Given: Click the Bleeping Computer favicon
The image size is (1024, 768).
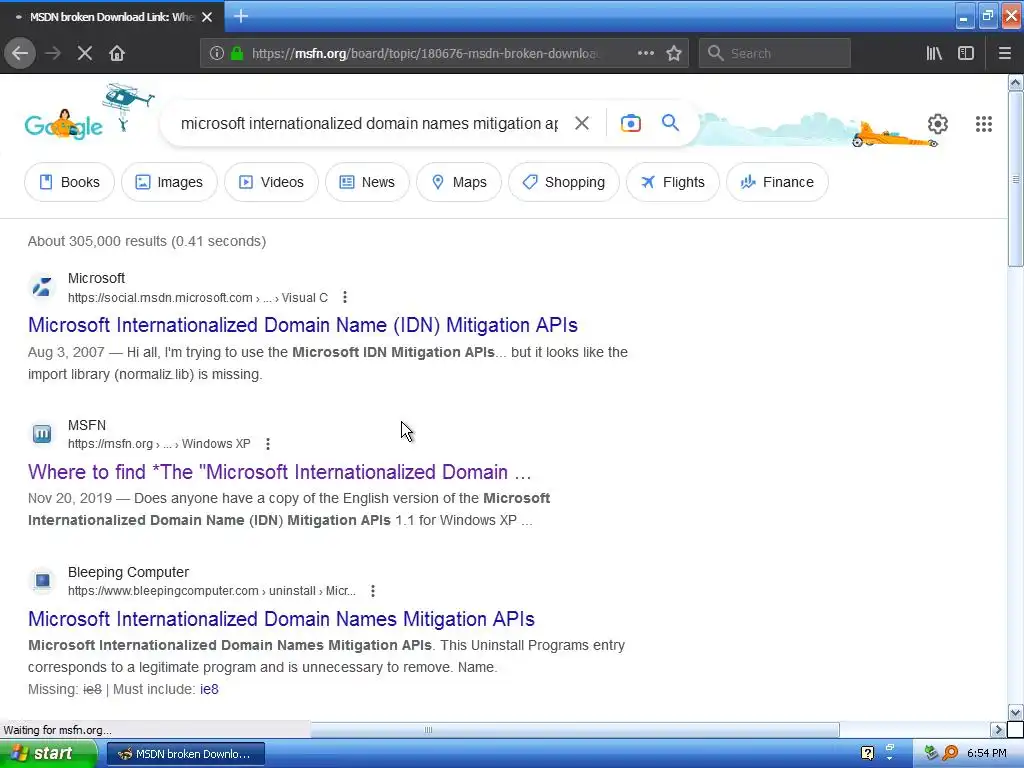Looking at the screenshot, I should (42, 581).
